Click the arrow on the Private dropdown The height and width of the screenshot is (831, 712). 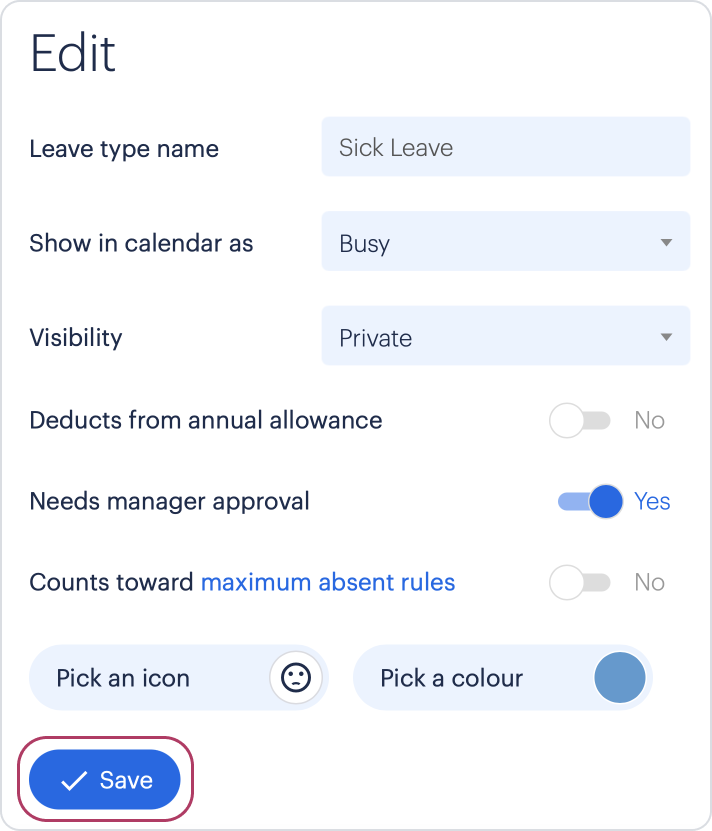point(666,337)
